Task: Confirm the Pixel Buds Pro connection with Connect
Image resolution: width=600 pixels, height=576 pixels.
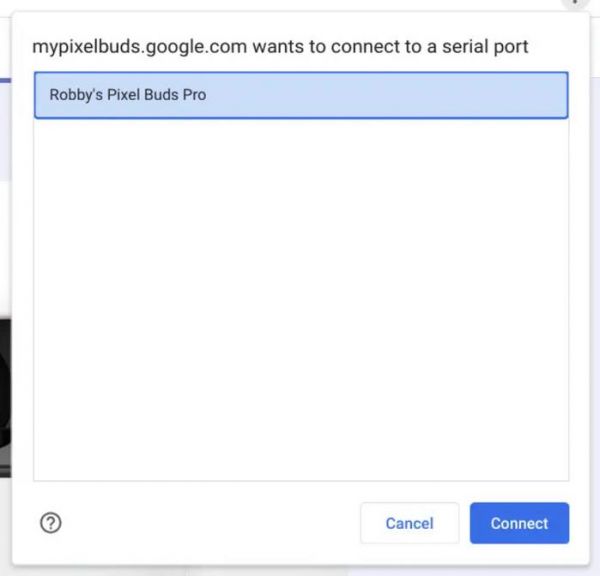Action: coord(519,523)
